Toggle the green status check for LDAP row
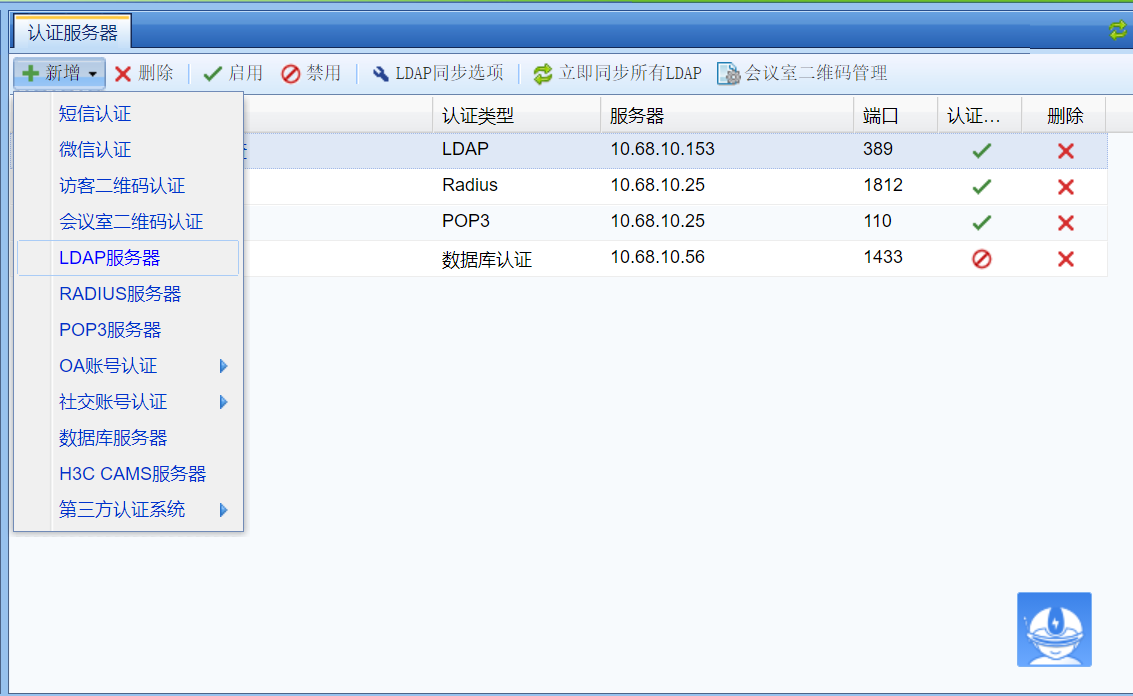 (x=982, y=151)
